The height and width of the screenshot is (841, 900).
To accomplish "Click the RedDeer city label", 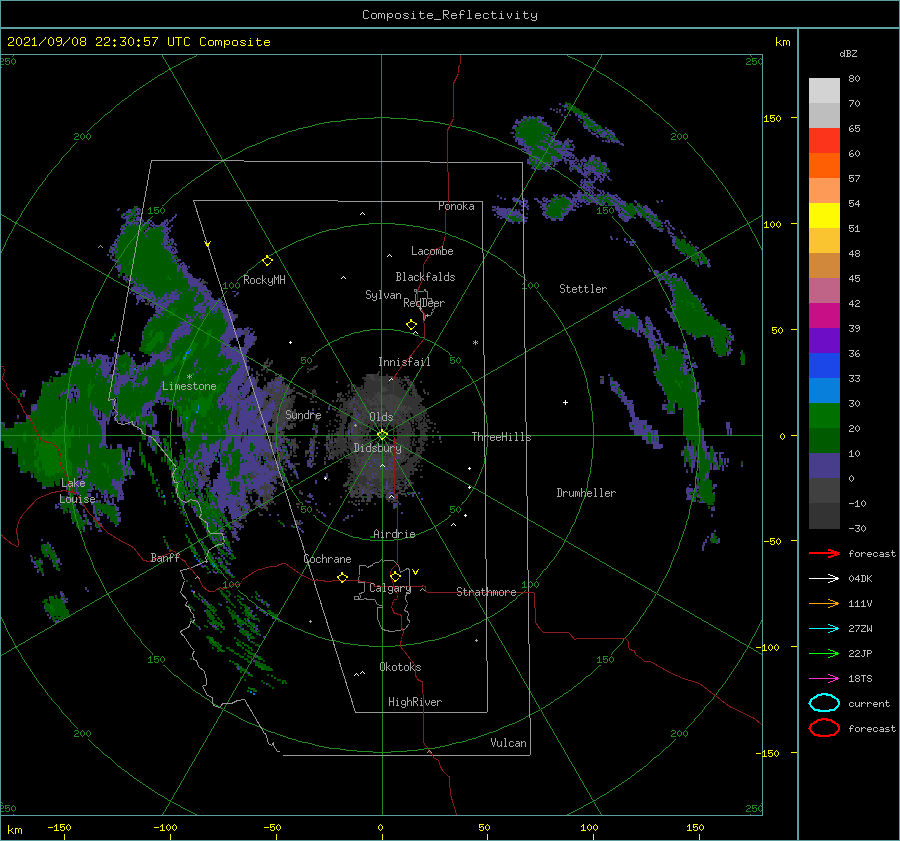I will click(x=424, y=303).
